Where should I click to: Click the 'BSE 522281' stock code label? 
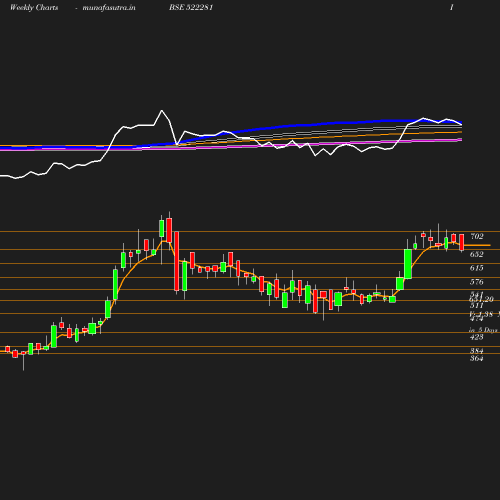[x=191, y=7]
